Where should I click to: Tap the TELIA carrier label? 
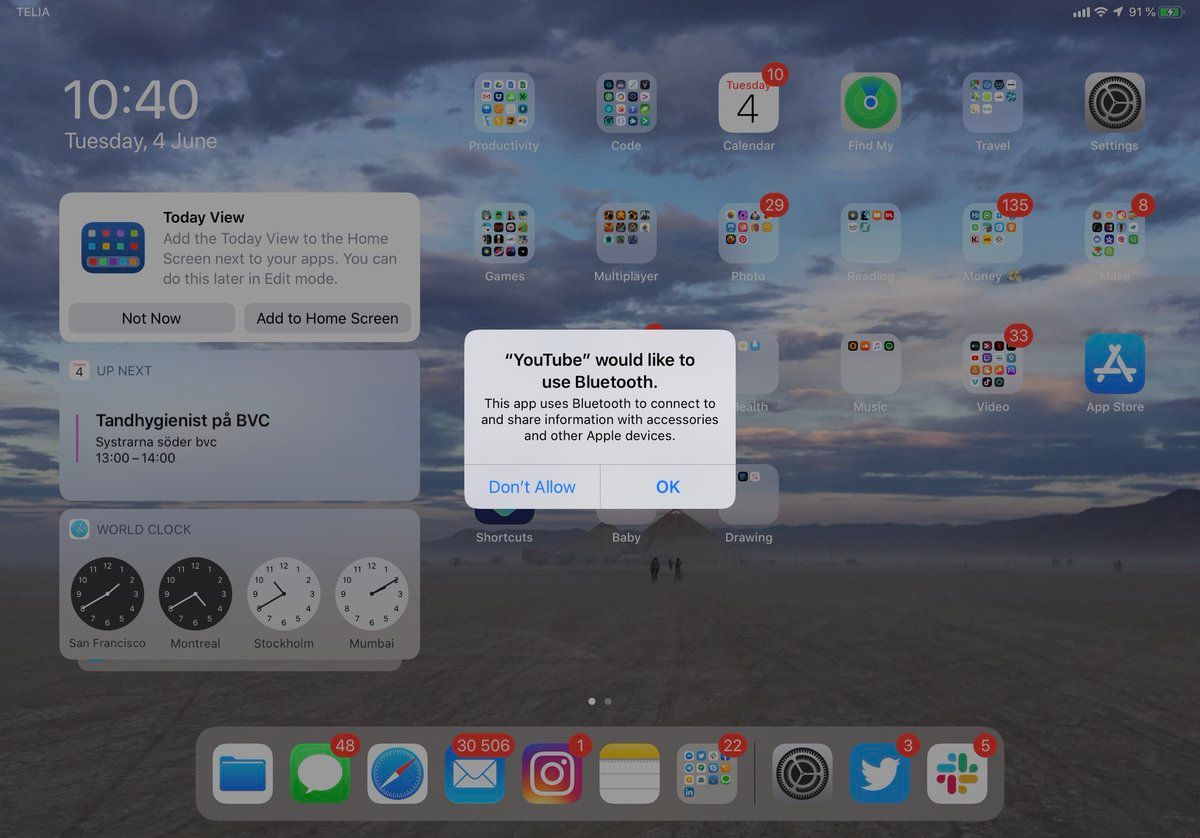(x=33, y=12)
